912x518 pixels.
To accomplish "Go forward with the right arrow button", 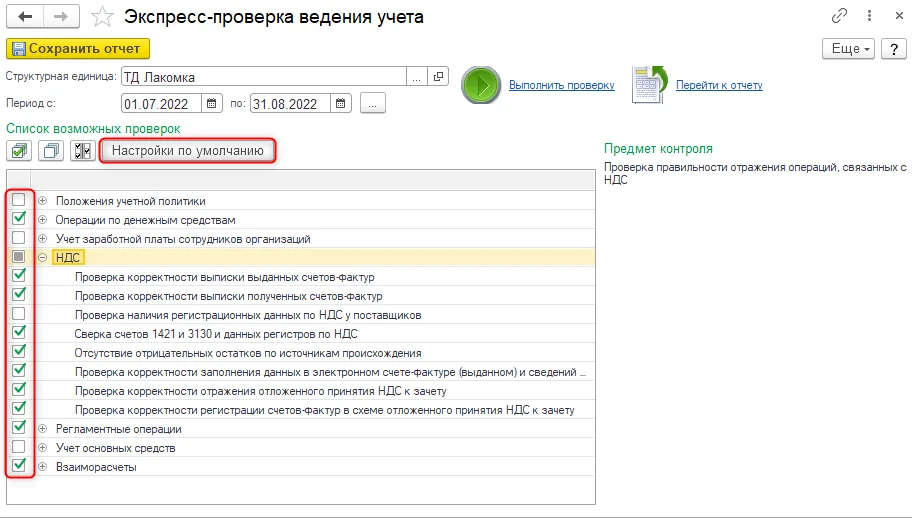I will pos(61,17).
